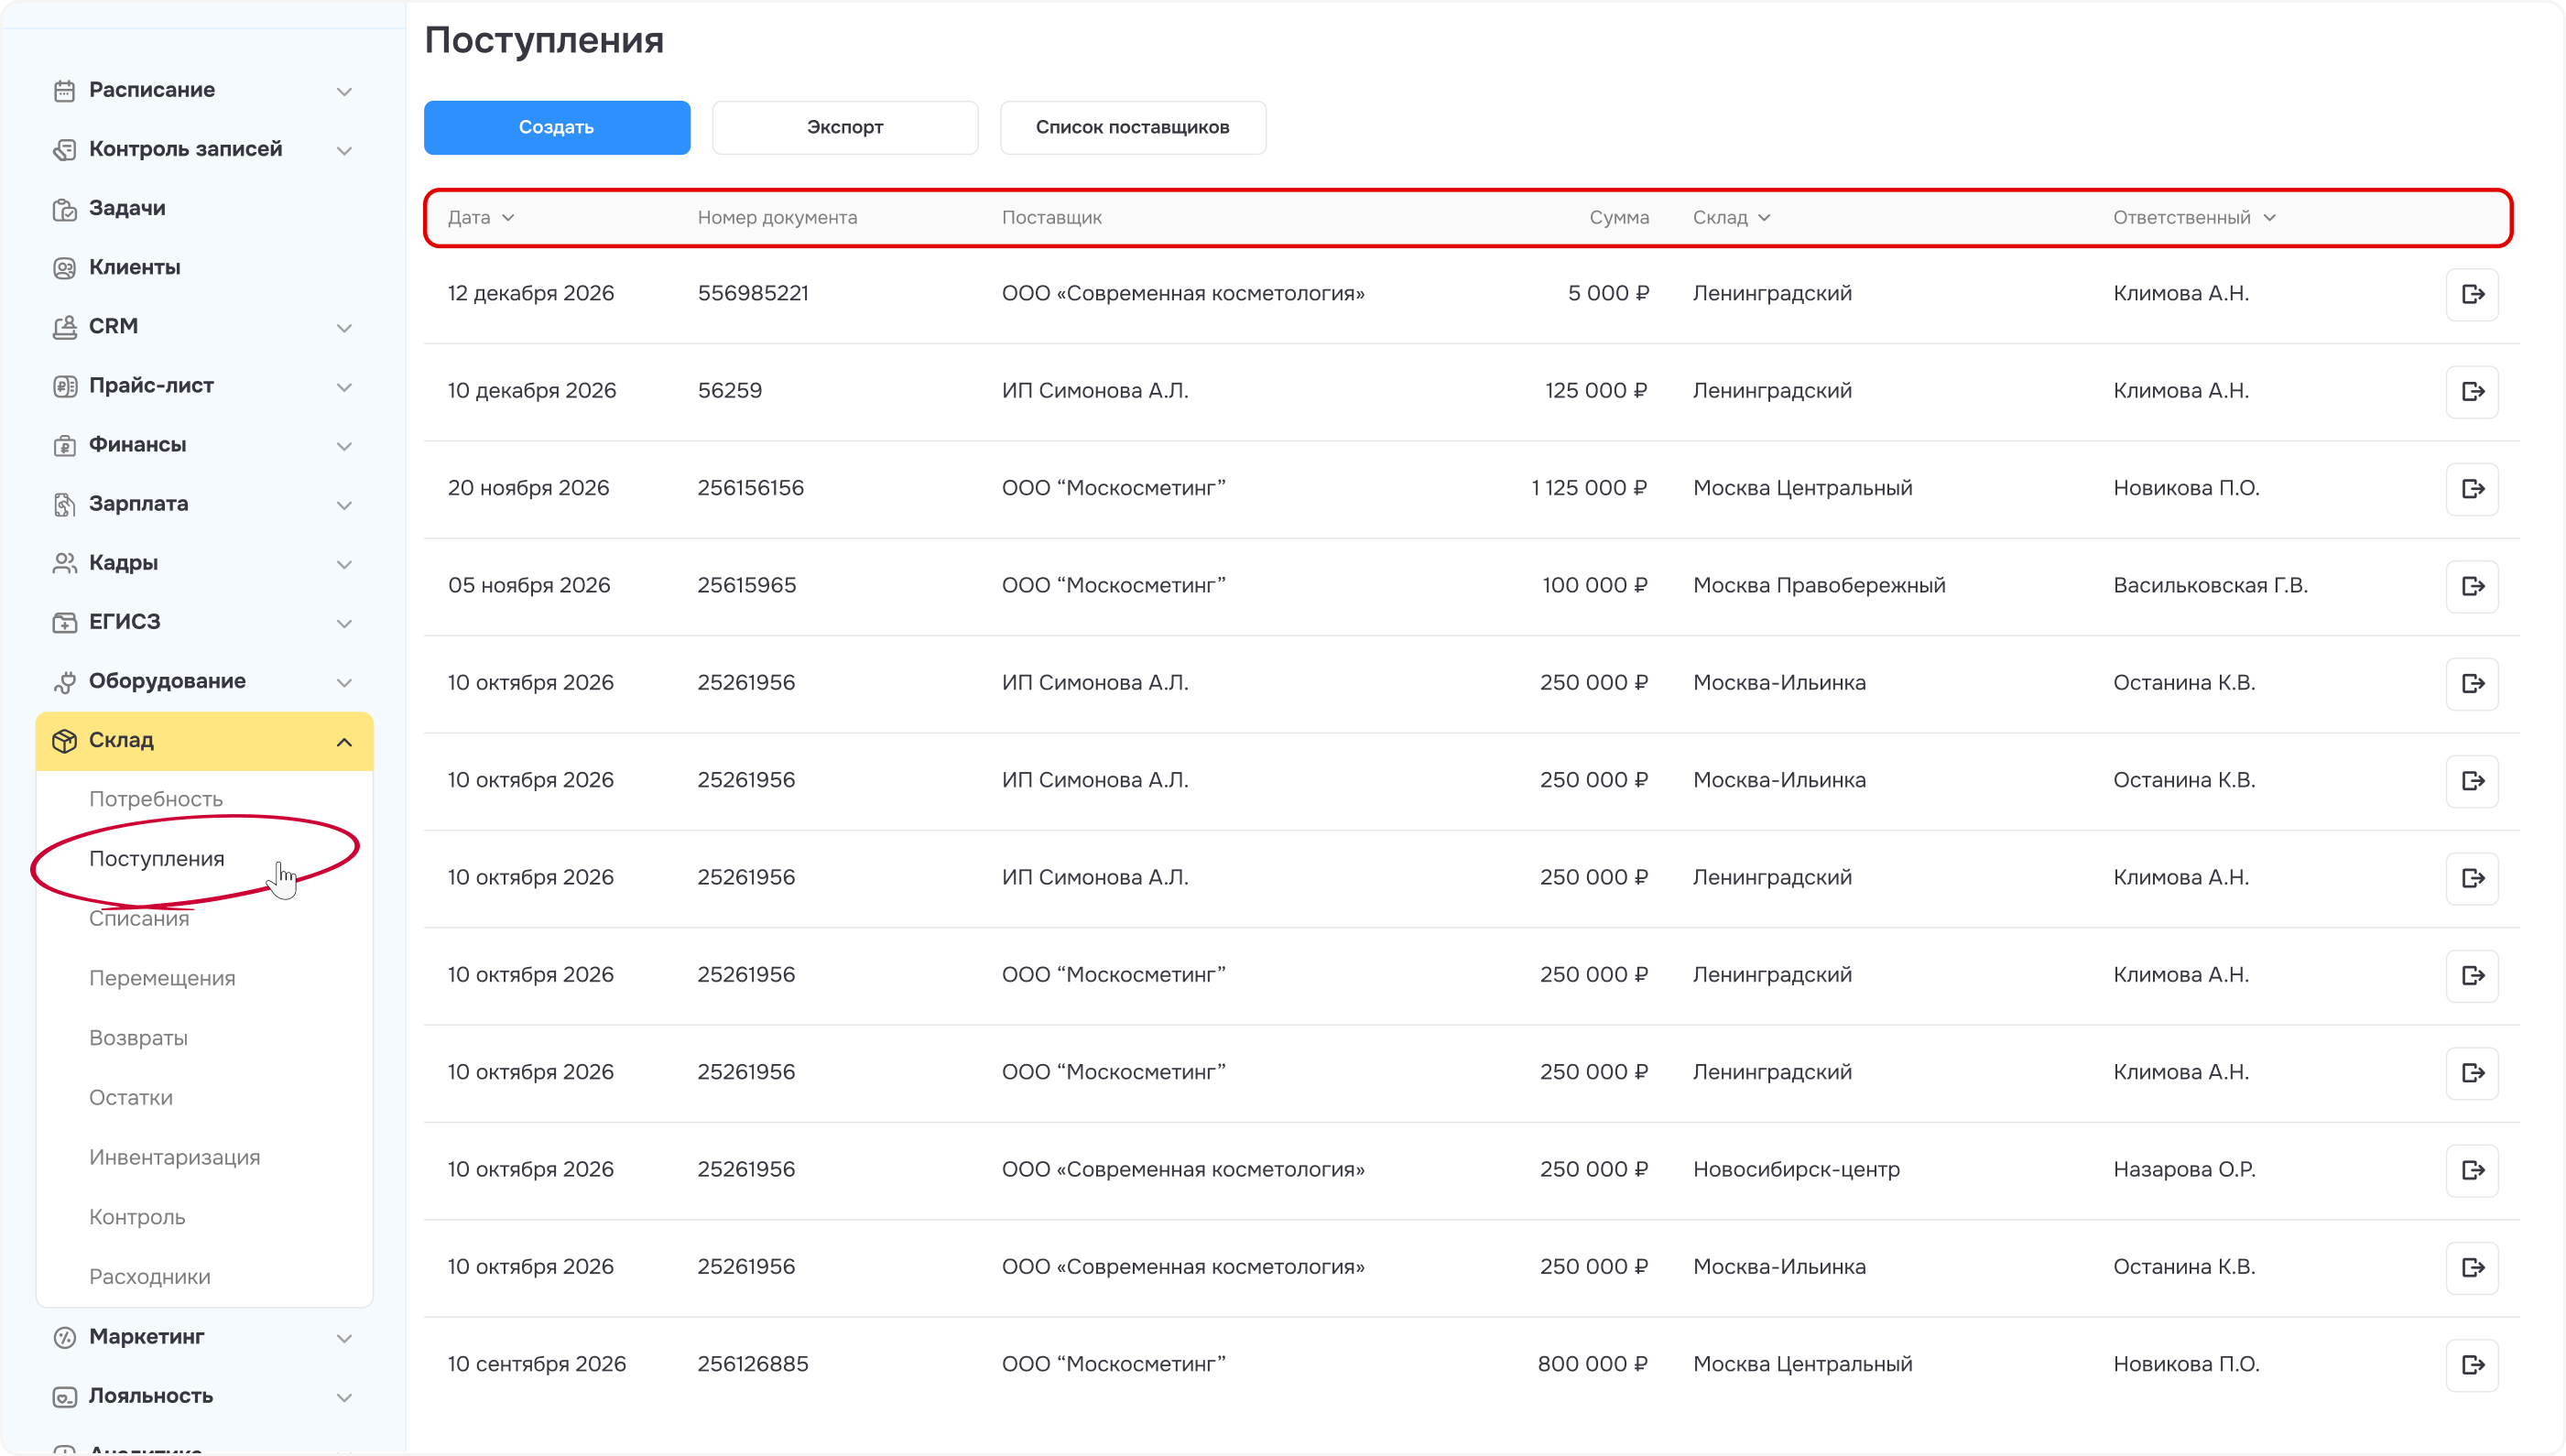Click the CRM sidebar icon
Screen dimensions: 2566x1456
click(x=64, y=327)
